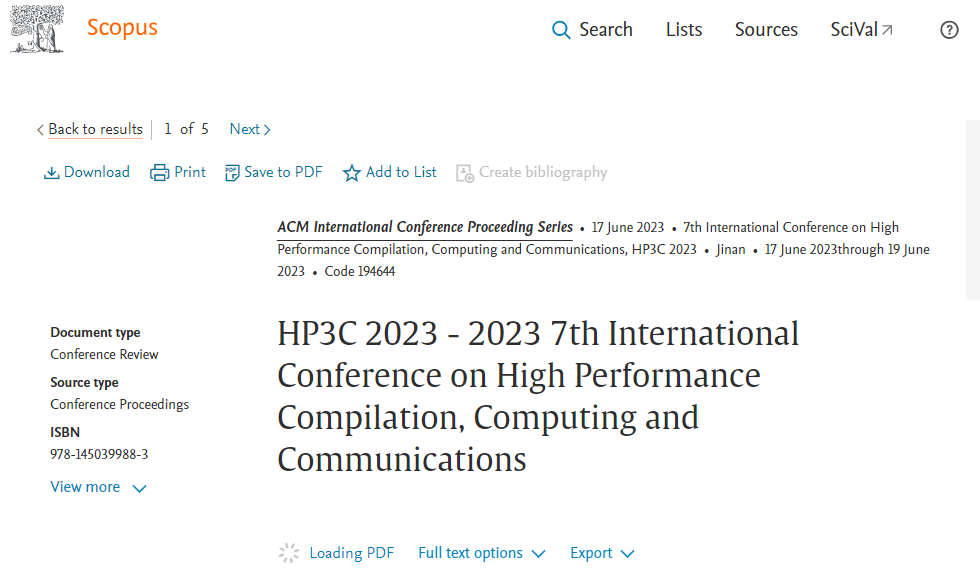This screenshot has height=576, width=980.
Task: Go to Next document result
Action: coord(250,129)
